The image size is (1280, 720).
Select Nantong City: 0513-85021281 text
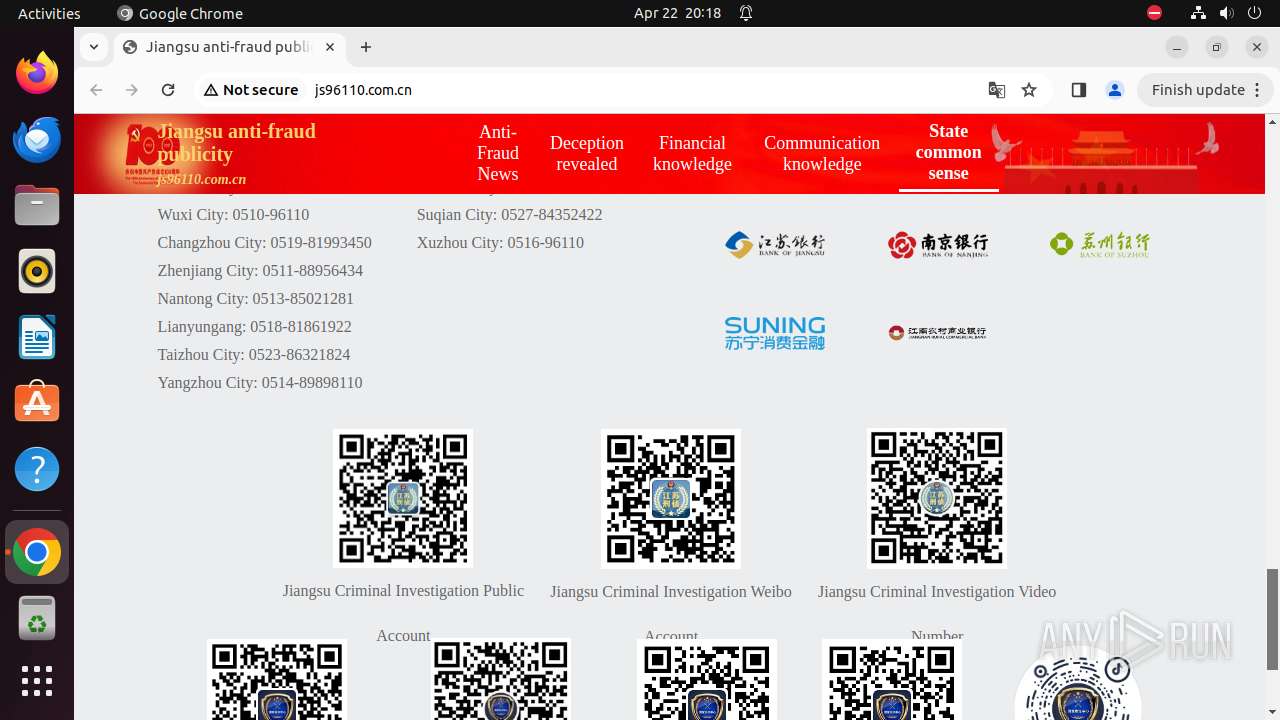point(255,299)
